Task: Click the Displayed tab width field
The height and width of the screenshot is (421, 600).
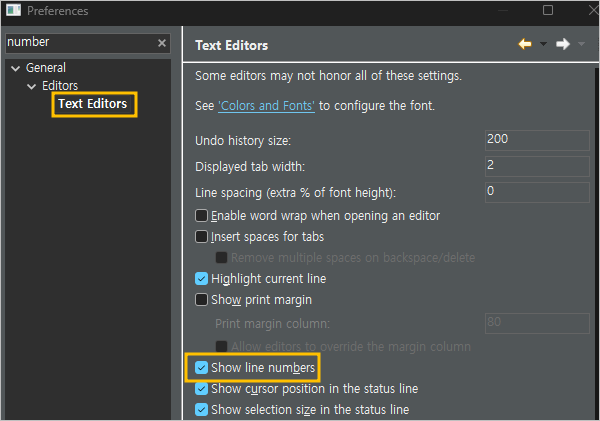Action: pyautogui.click(x=536, y=165)
